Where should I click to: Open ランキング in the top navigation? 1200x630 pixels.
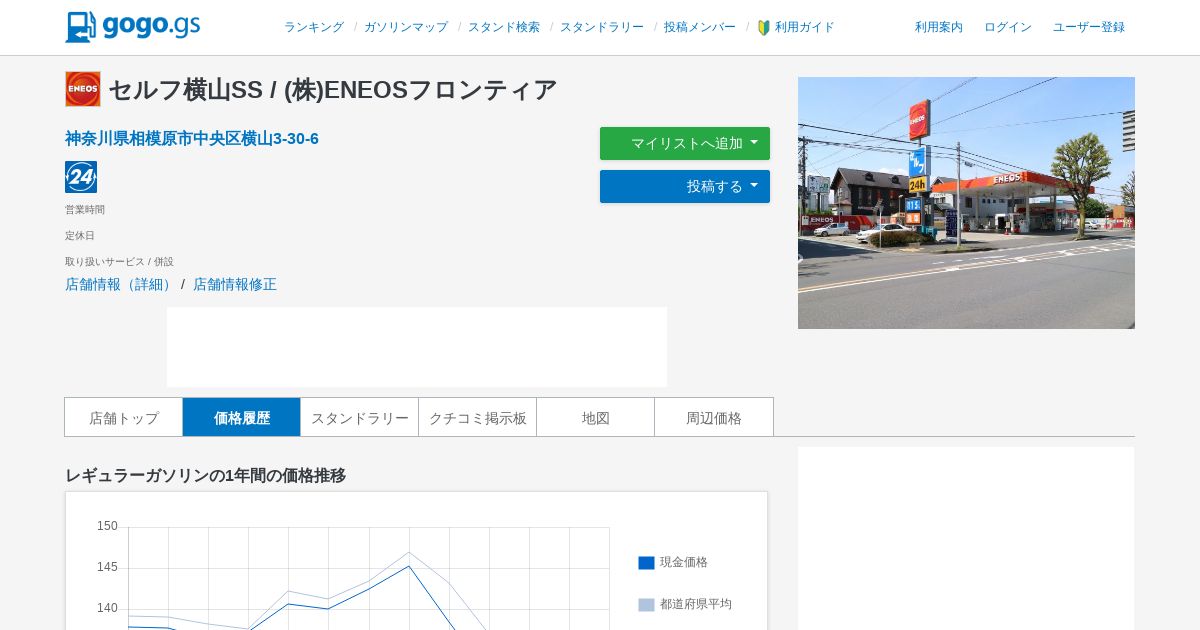(x=314, y=27)
